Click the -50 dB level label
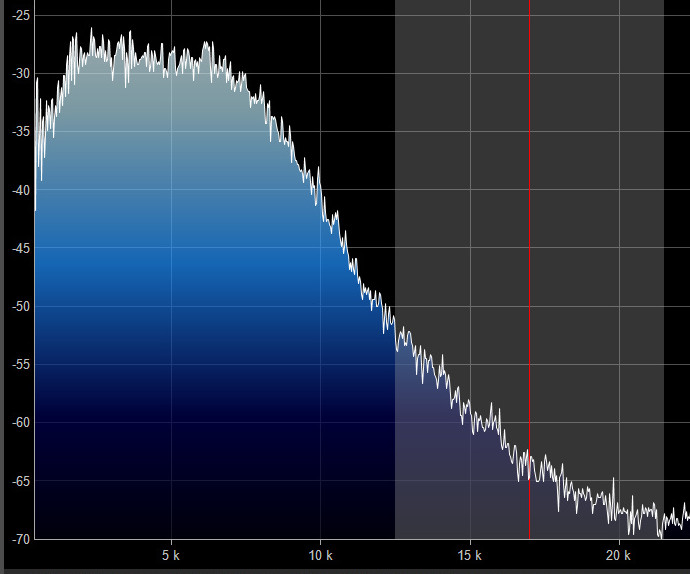 (21, 306)
